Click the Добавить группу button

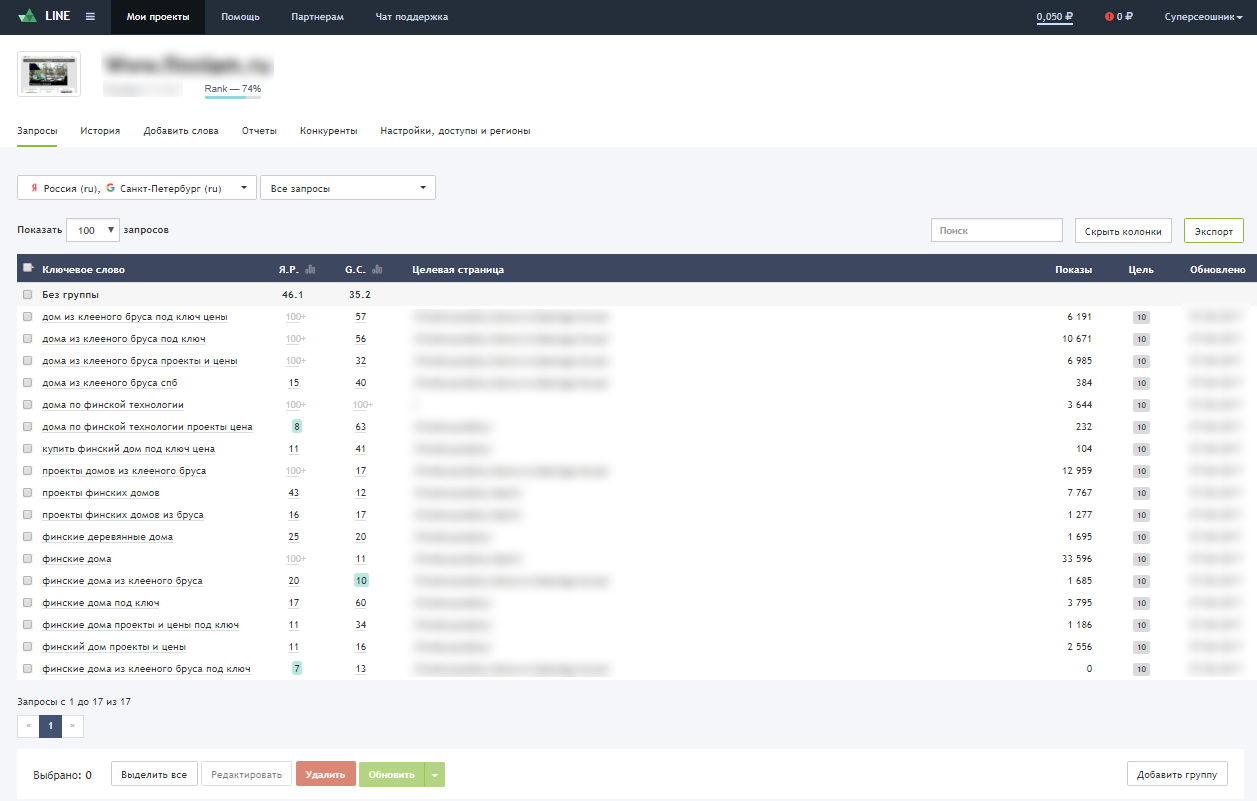click(x=1176, y=775)
